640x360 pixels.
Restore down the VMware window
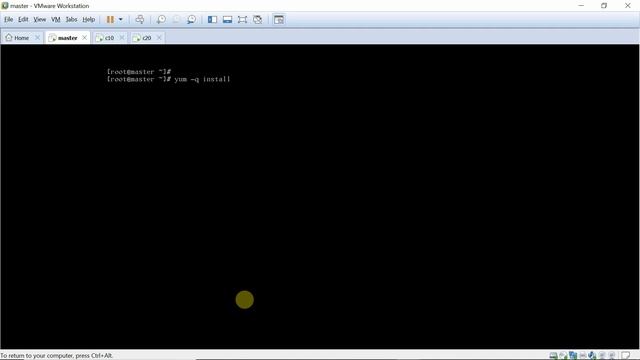(x=604, y=6)
